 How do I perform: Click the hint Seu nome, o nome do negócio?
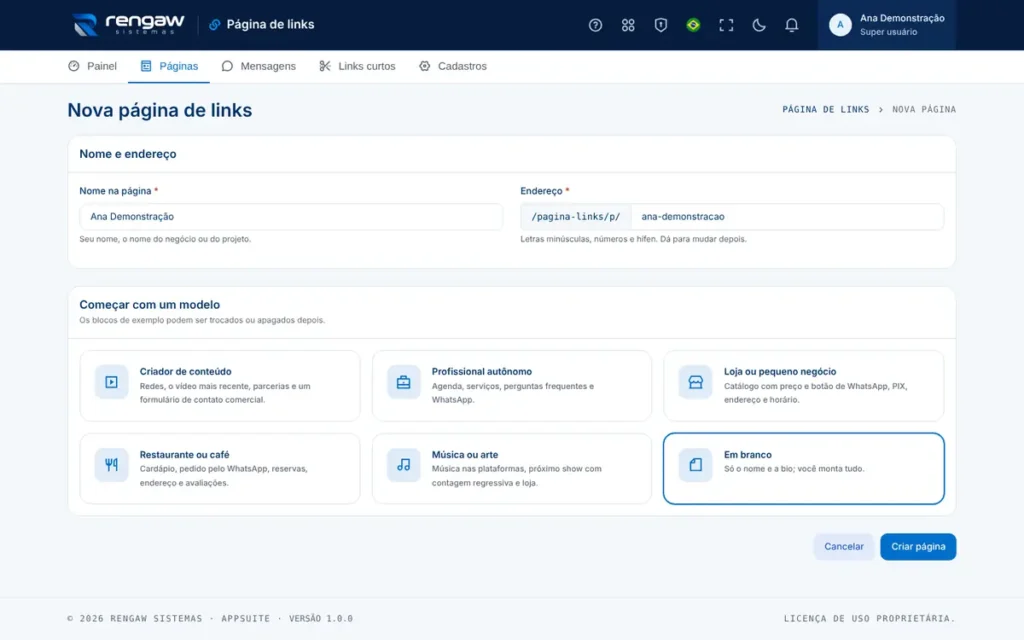coord(165,239)
